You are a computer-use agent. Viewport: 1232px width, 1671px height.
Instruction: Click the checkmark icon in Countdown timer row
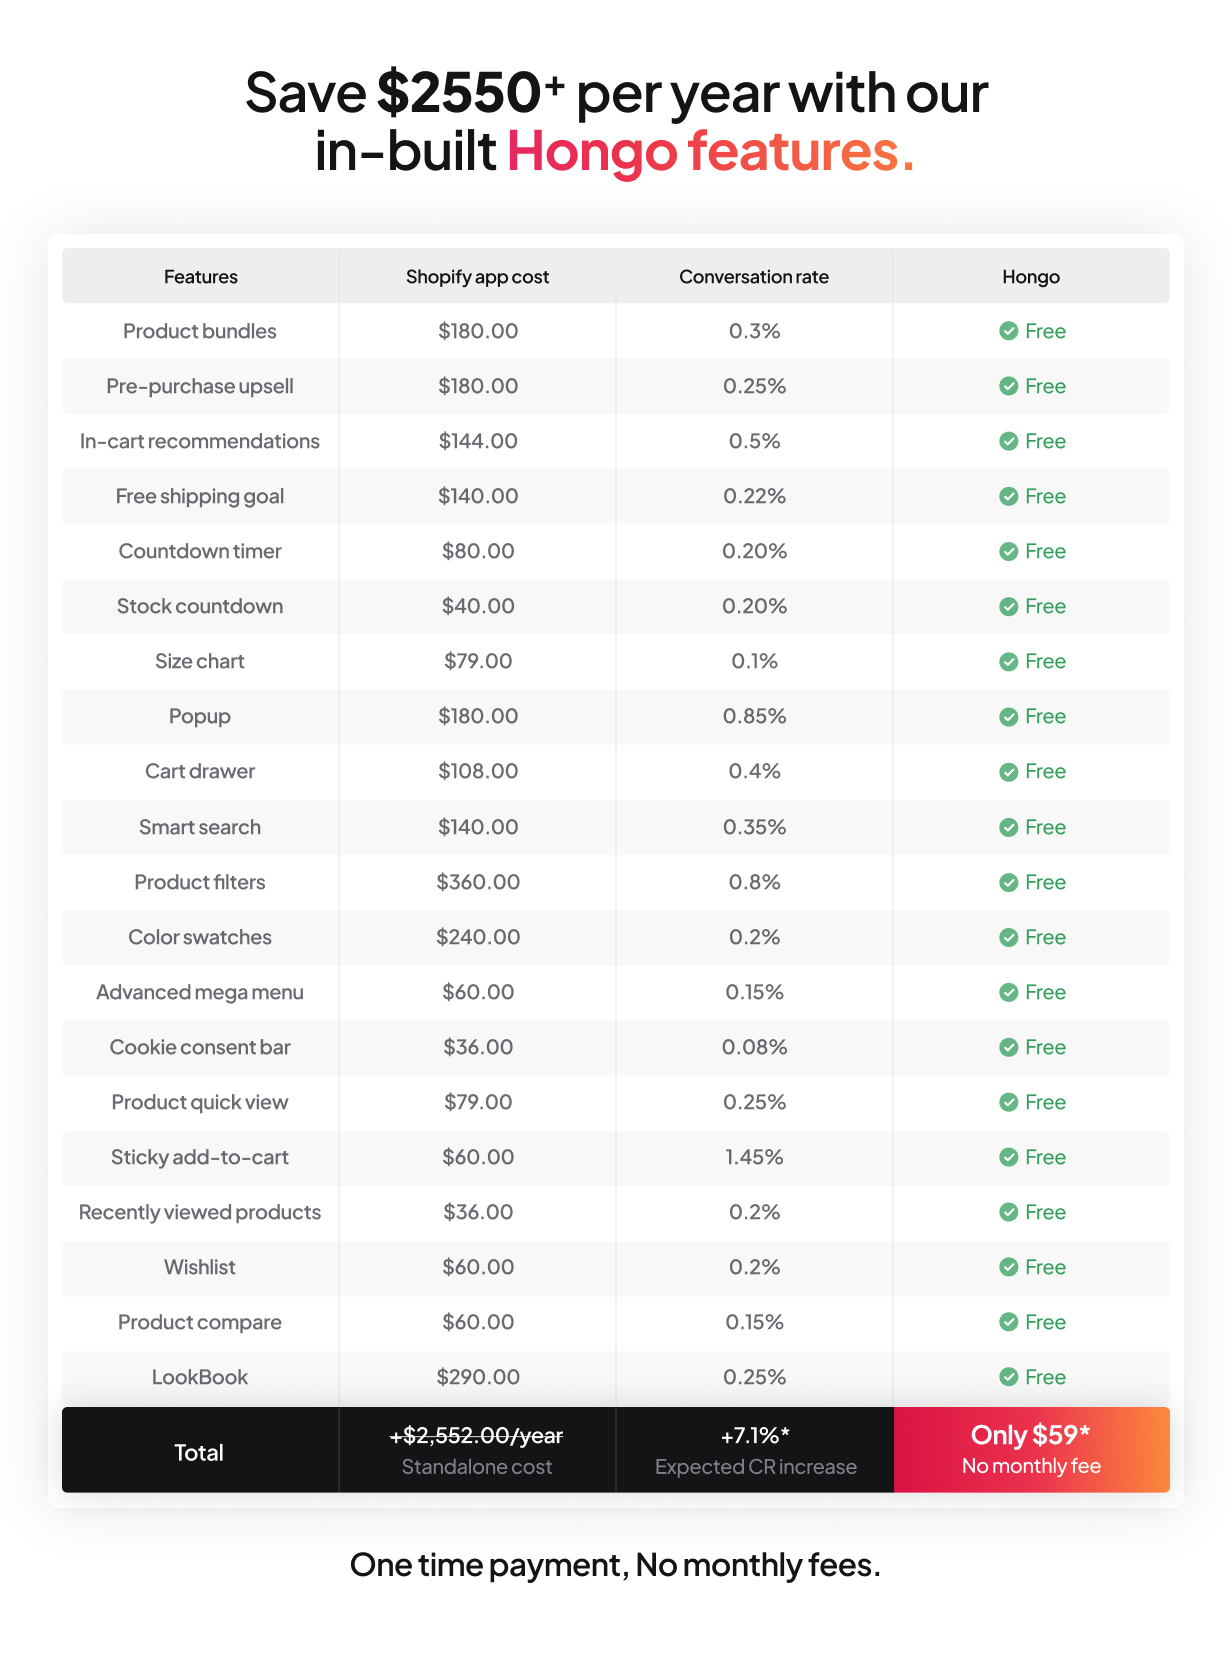pyautogui.click(x=1008, y=551)
